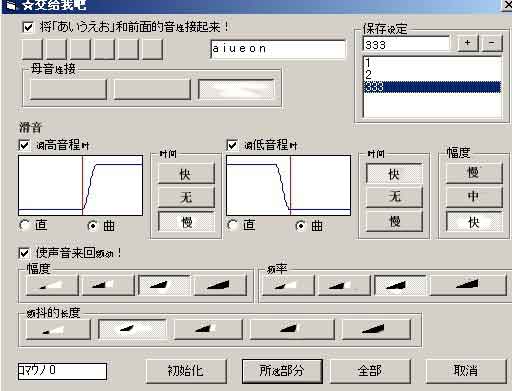Select highlighted preset 333 in list
Image resolution: width=512 pixels, height=391 pixels.
point(432,87)
